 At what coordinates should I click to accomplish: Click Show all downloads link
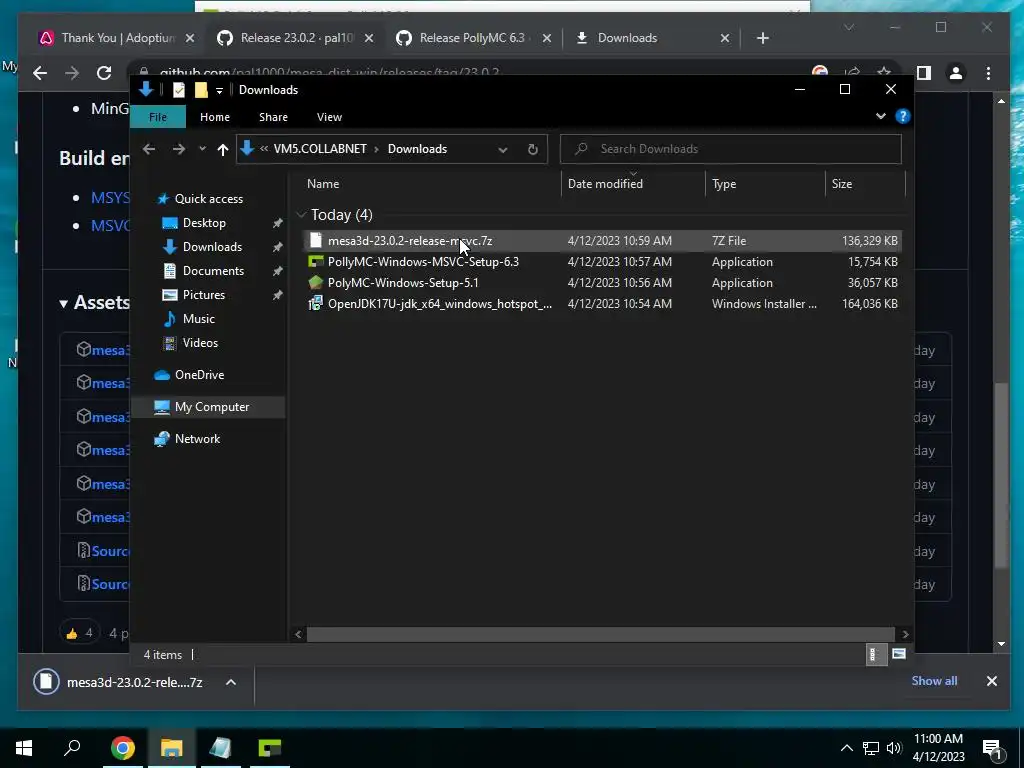coord(934,681)
